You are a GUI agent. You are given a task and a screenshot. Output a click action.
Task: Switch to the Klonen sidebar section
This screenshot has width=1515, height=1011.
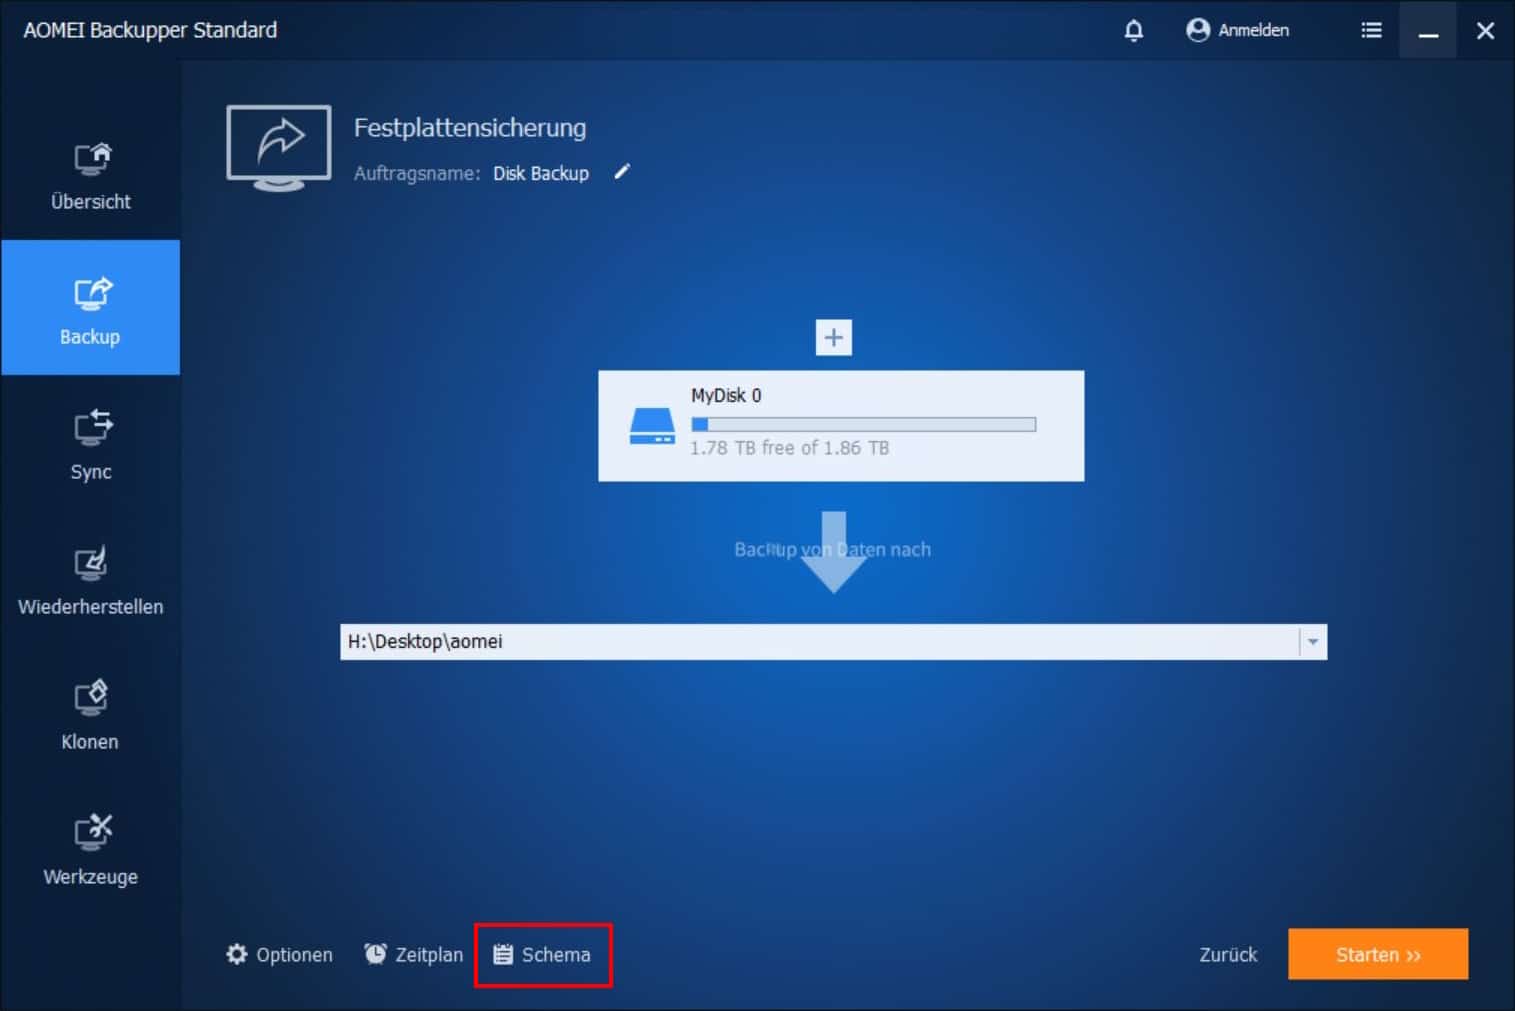click(x=91, y=713)
